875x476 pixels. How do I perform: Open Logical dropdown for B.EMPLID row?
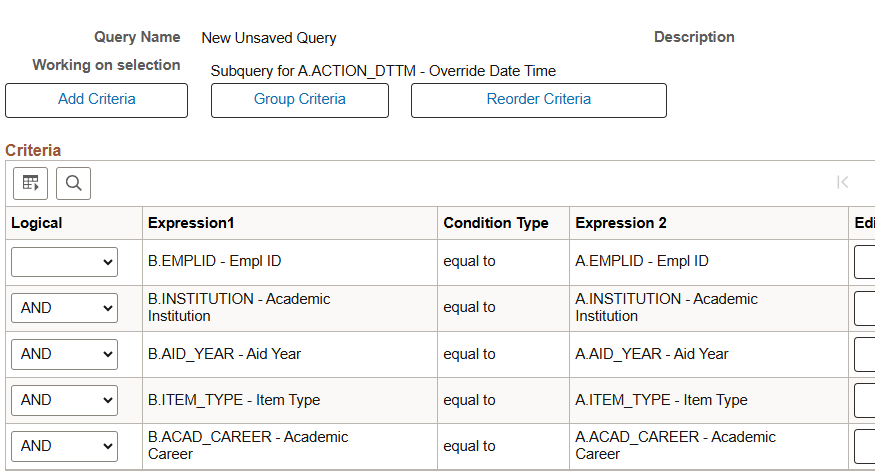tap(64, 262)
